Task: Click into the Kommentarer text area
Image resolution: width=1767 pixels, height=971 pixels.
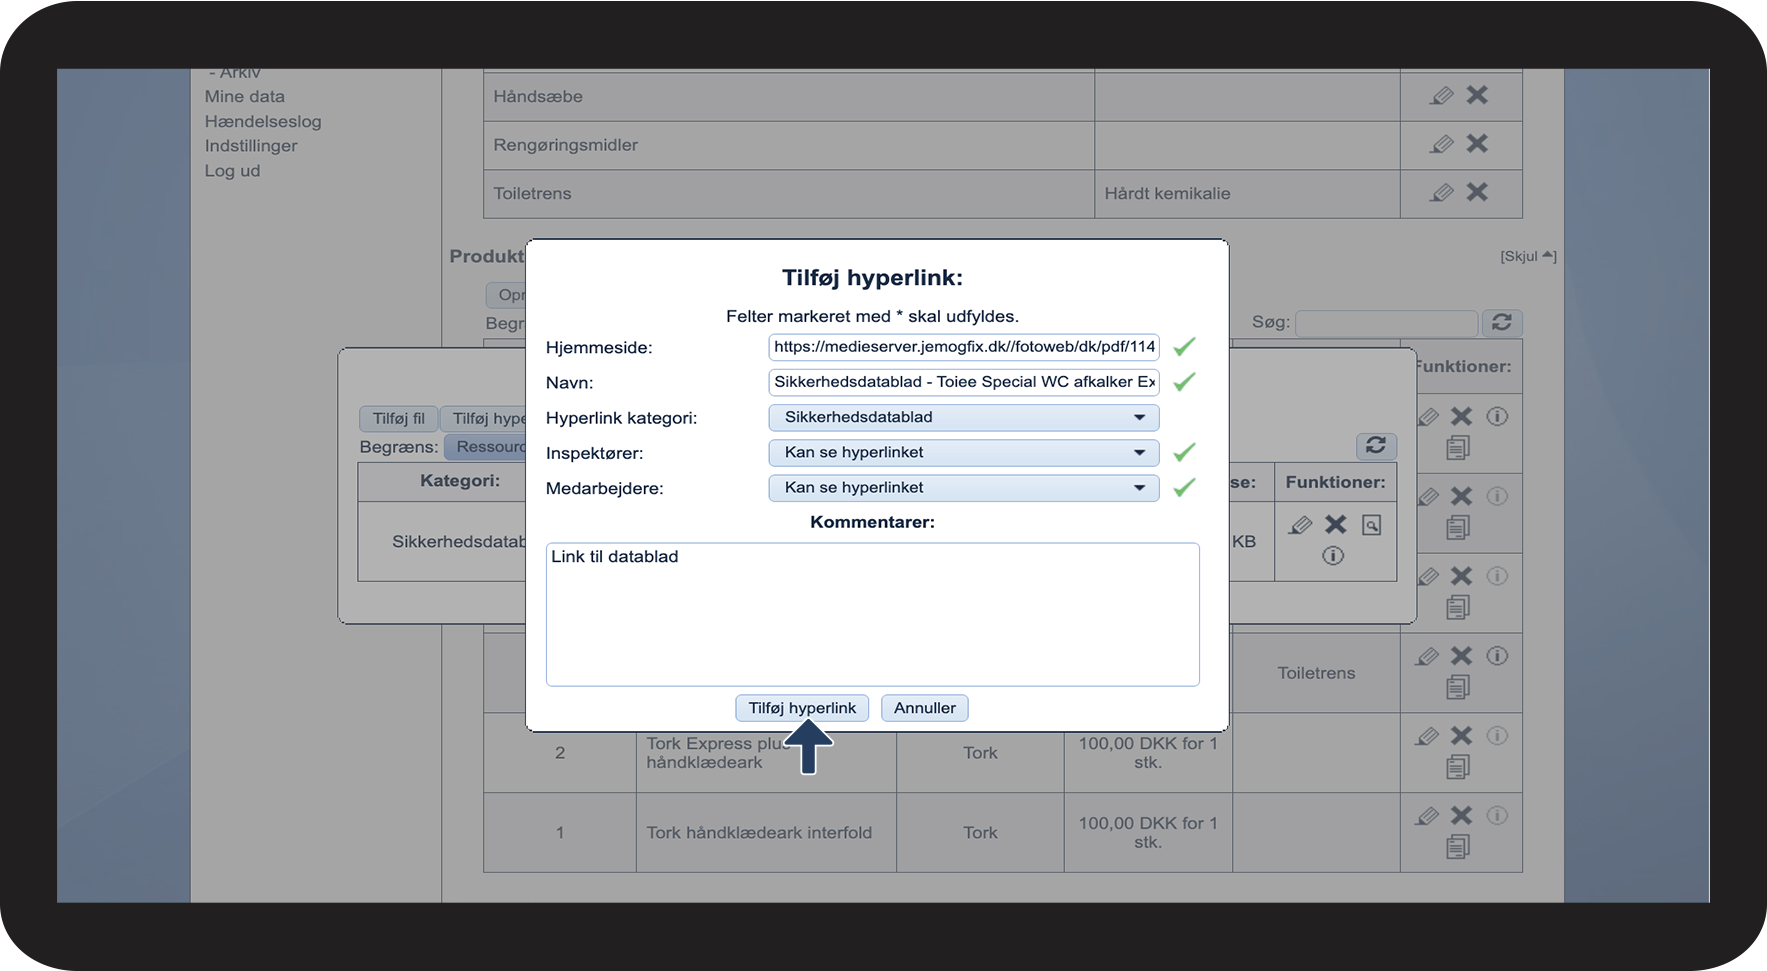Action: coord(872,614)
